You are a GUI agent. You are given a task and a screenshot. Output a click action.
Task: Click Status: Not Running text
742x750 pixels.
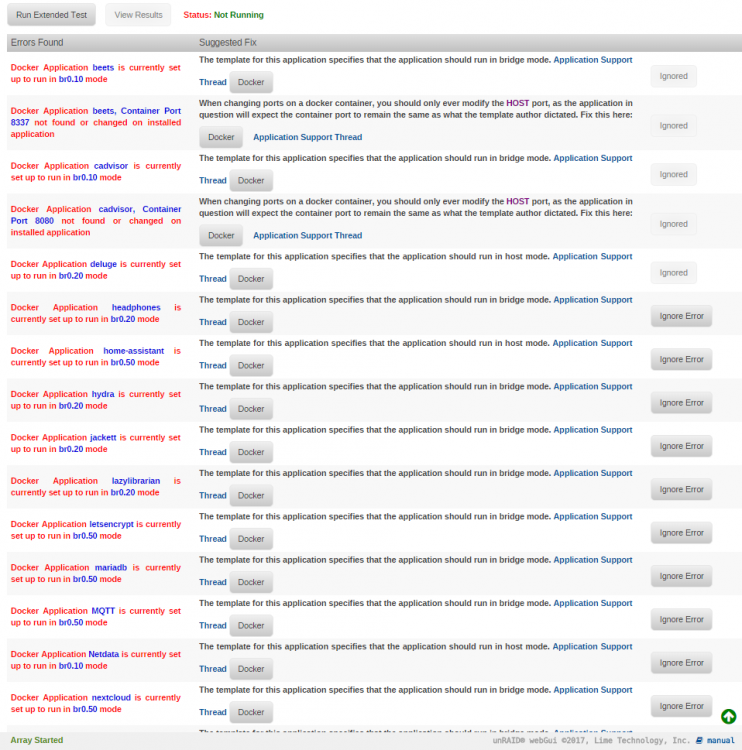[x=223, y=15]
